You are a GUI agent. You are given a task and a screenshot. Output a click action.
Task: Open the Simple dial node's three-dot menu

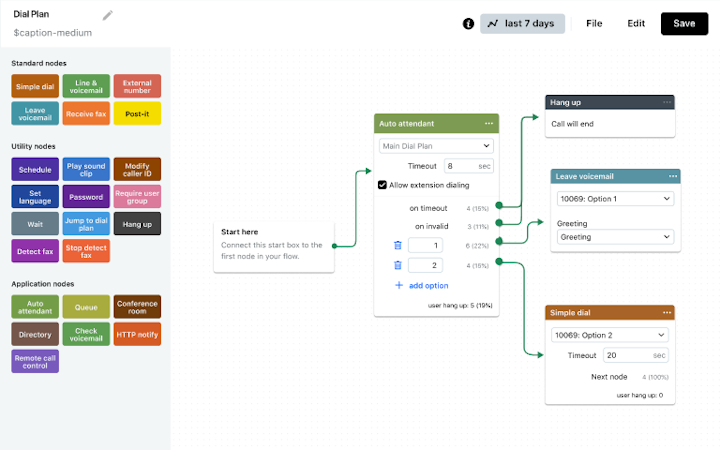point(665,313)
